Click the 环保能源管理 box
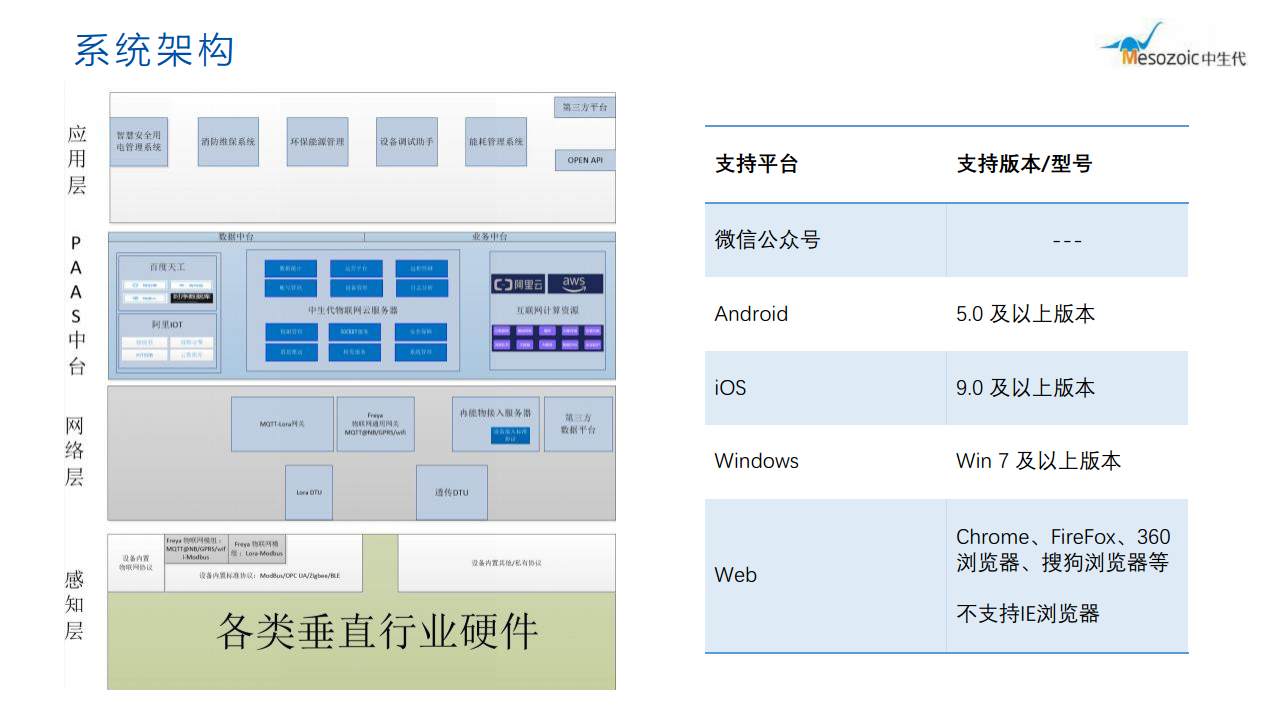This screenshot has height=720, width=1280. pos(317,141)
